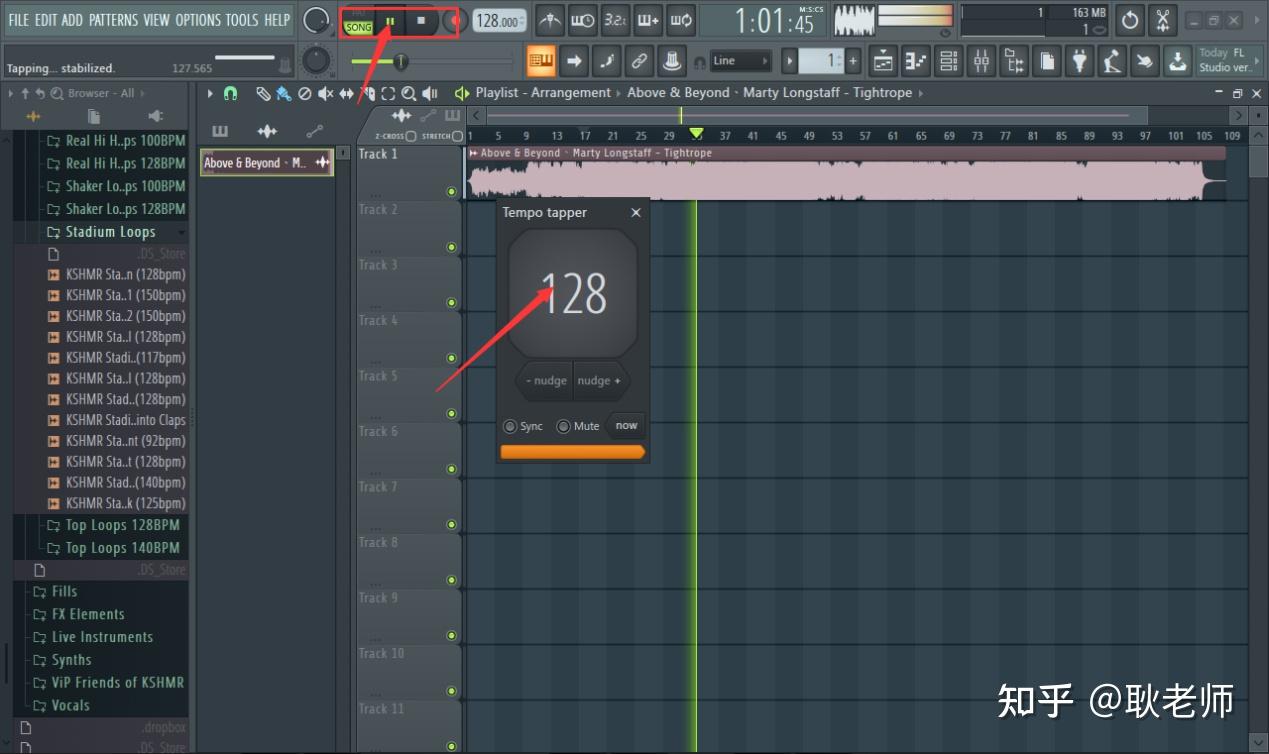Adjust the main volume knob
This screenshot has height=754, width=1269.
(x=316, y=20)
